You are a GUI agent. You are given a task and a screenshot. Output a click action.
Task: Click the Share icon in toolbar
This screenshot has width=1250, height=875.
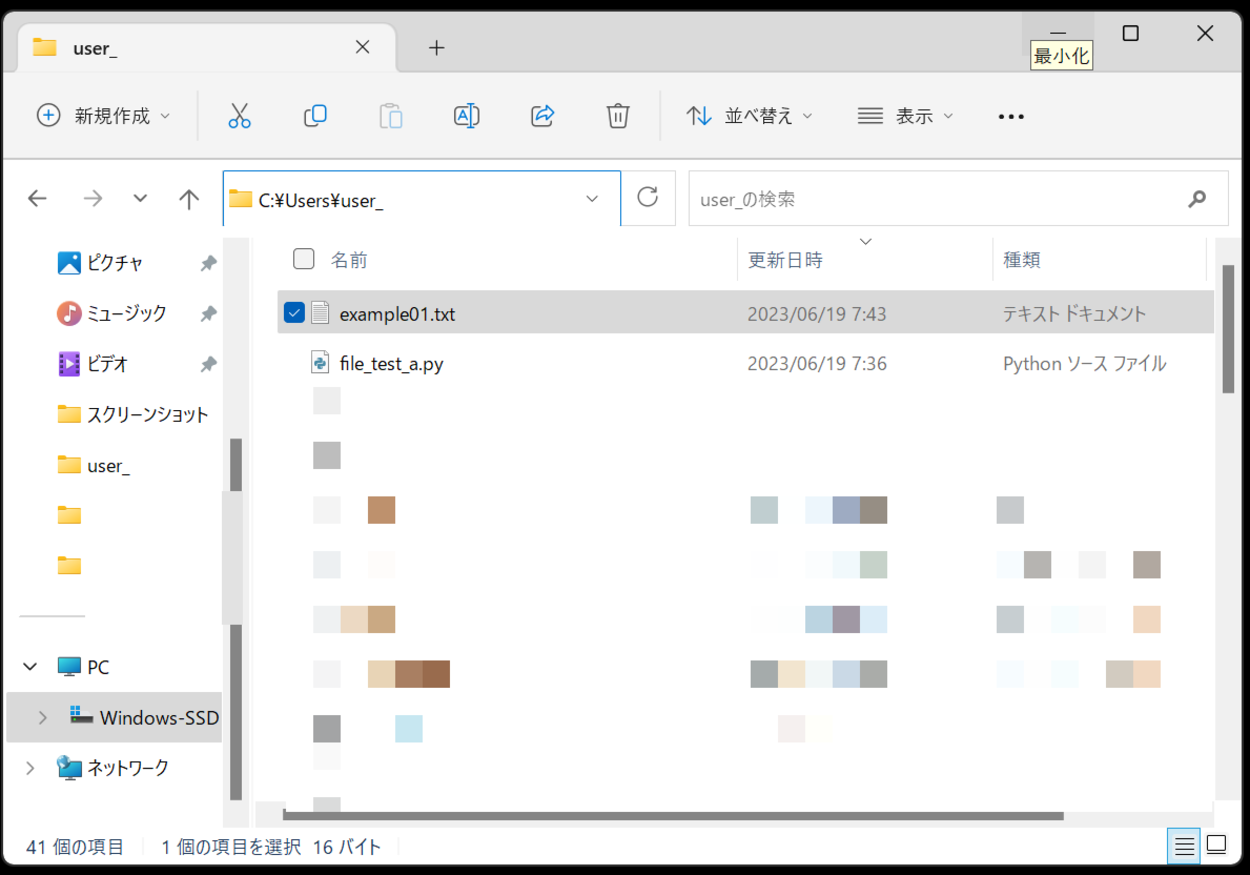pos(542,116)
